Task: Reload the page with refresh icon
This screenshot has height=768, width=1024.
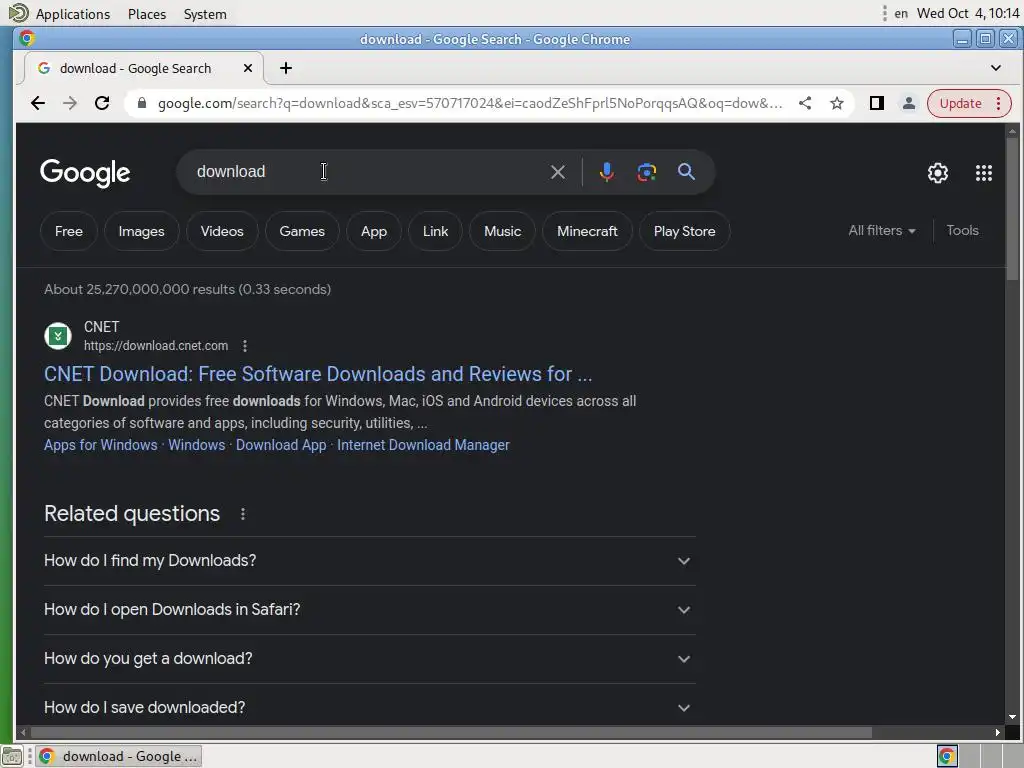Action: point(102,103)
